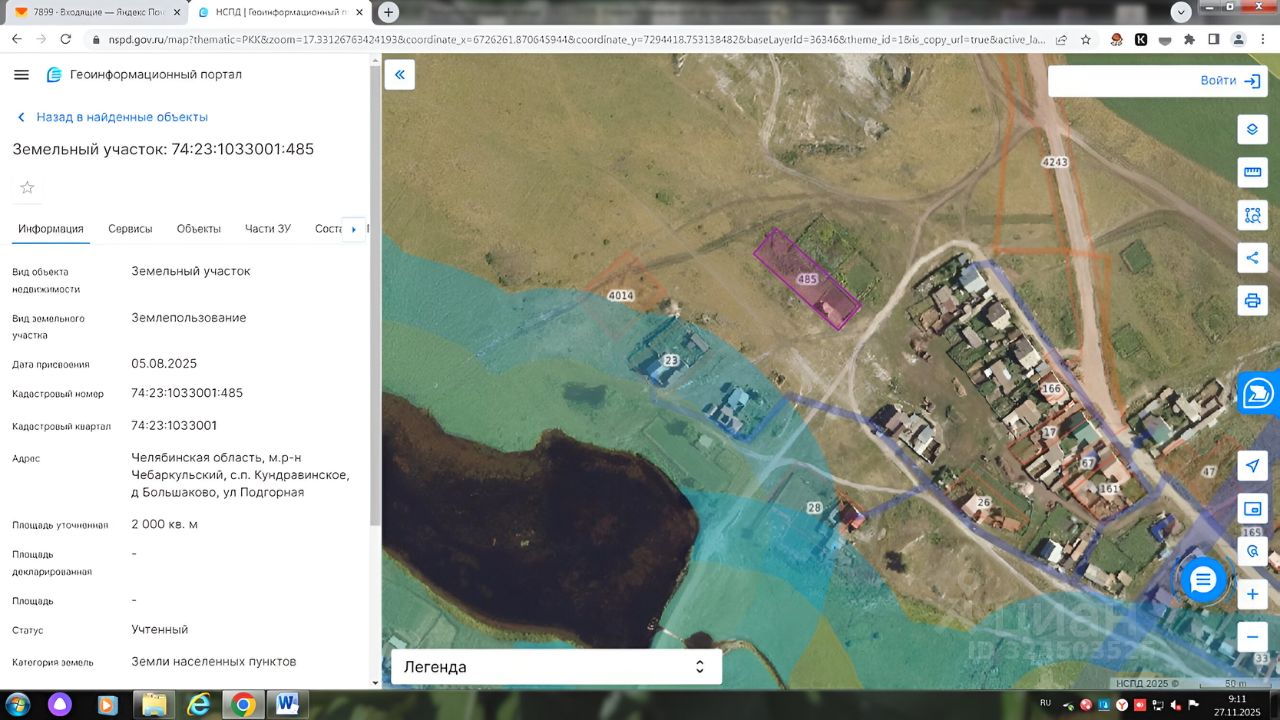Click the parcel labeled 4014 on the map
Image resolution: width=1280 pixels, height=720 pixels.
(x=621, y=296)
